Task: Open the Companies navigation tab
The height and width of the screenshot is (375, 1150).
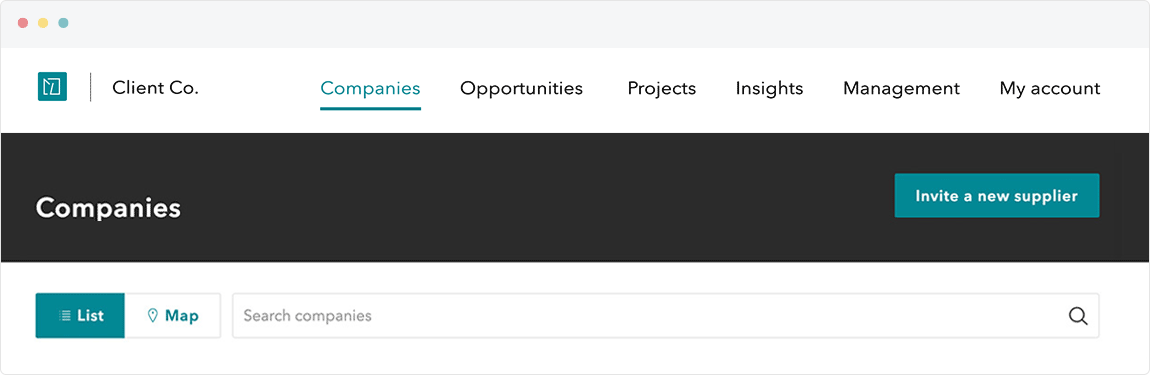Action: [370, 89]
